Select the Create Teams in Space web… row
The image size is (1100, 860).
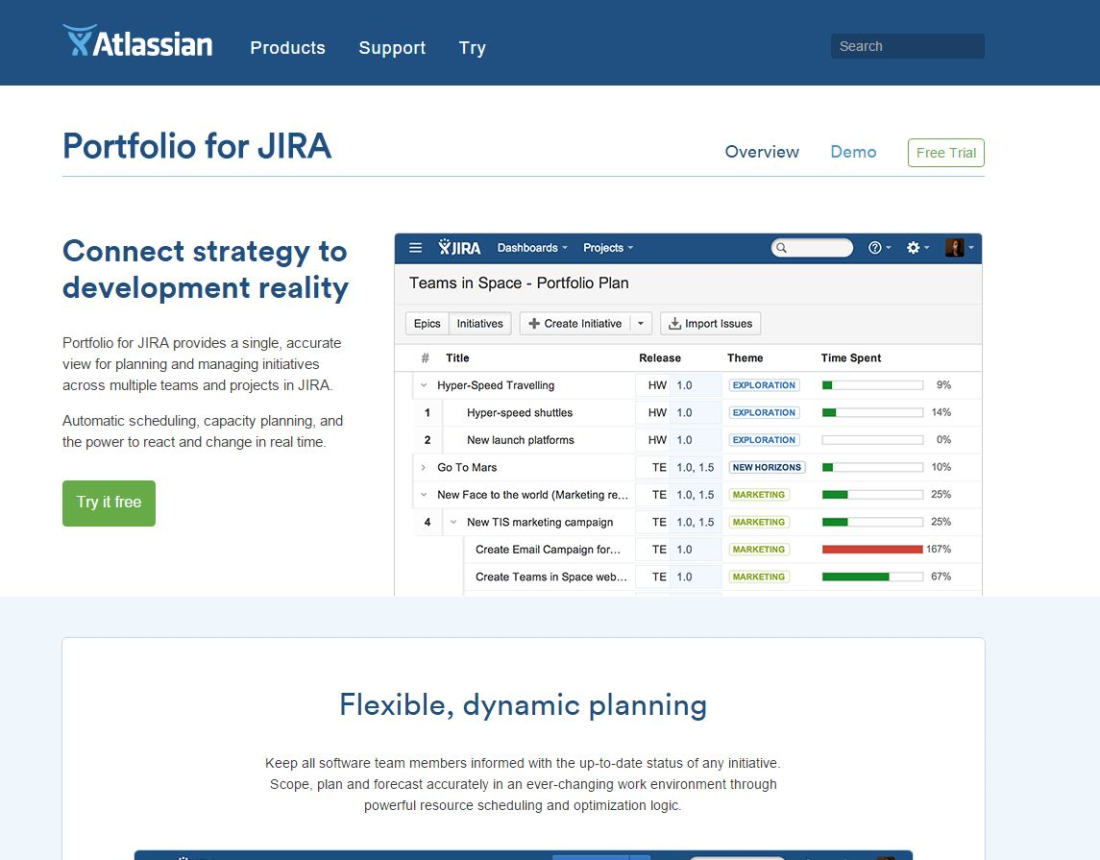pos(551,577)
